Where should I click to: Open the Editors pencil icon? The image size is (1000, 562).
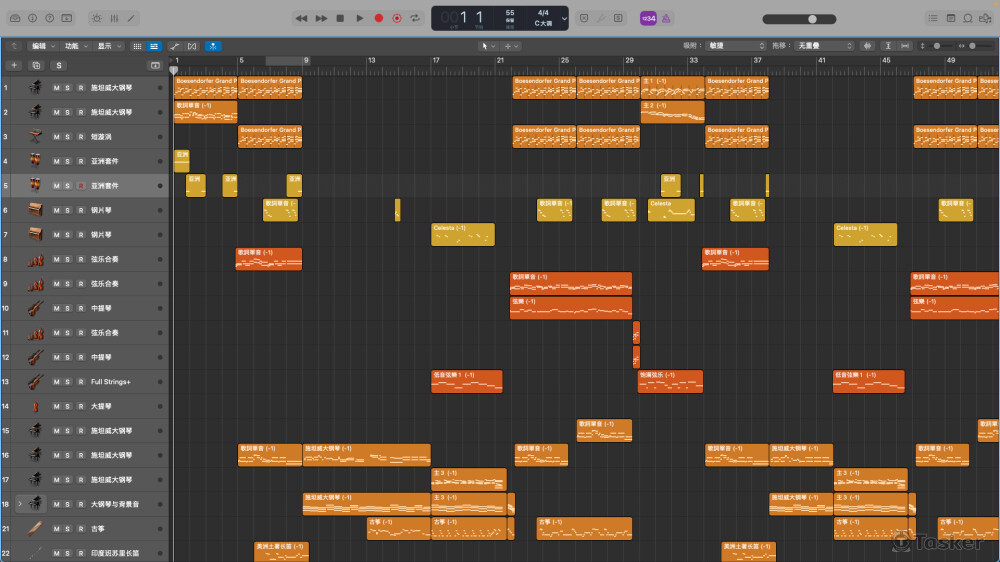tap(131, 18)
